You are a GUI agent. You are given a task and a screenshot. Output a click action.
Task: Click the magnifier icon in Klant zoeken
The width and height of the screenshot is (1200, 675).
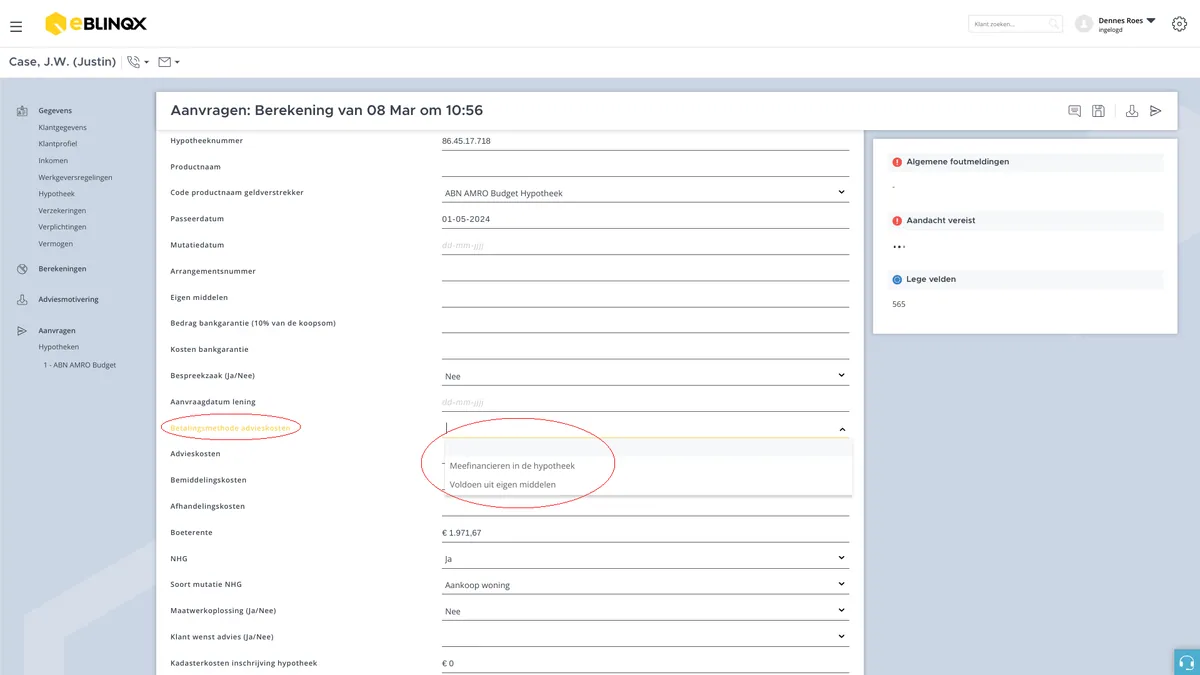(x=1054, y=24)
